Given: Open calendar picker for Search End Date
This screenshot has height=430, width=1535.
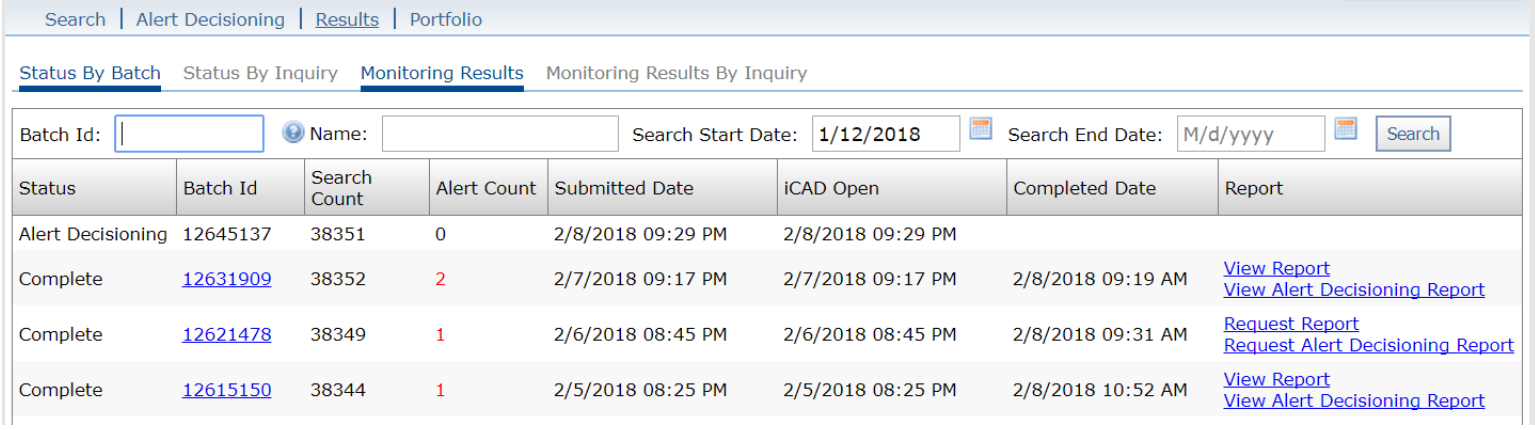Looking at the screenshot, I should pyautogui.click(x=1346, y=129).
